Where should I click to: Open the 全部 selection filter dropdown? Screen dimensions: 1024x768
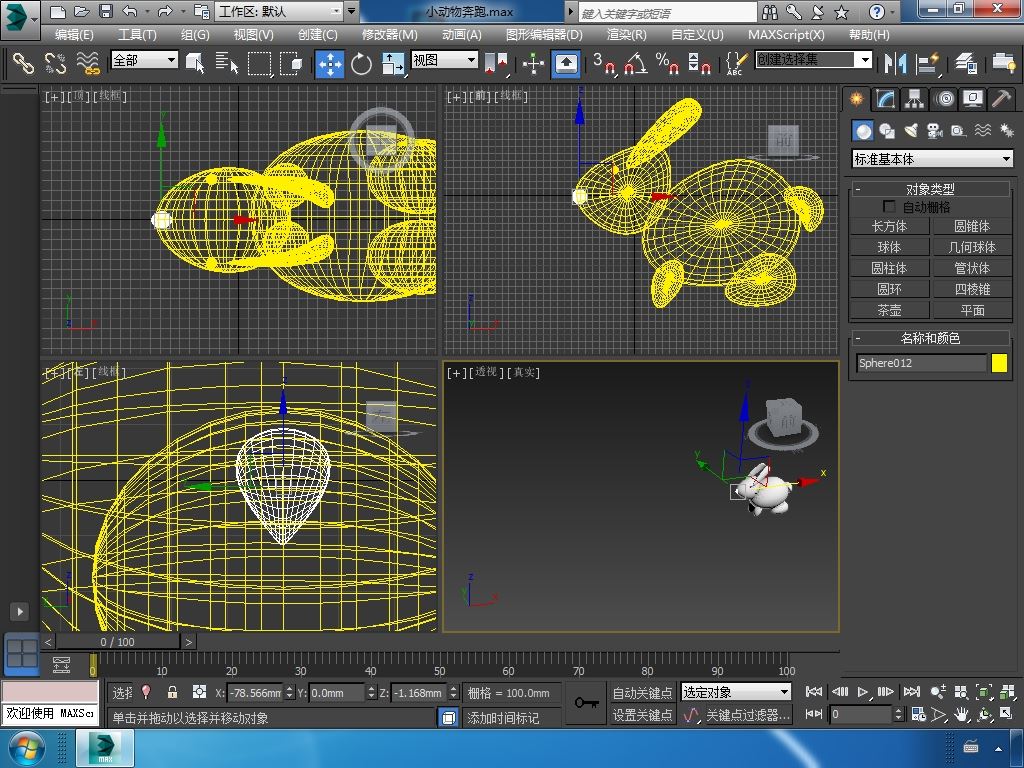point(144,60)
